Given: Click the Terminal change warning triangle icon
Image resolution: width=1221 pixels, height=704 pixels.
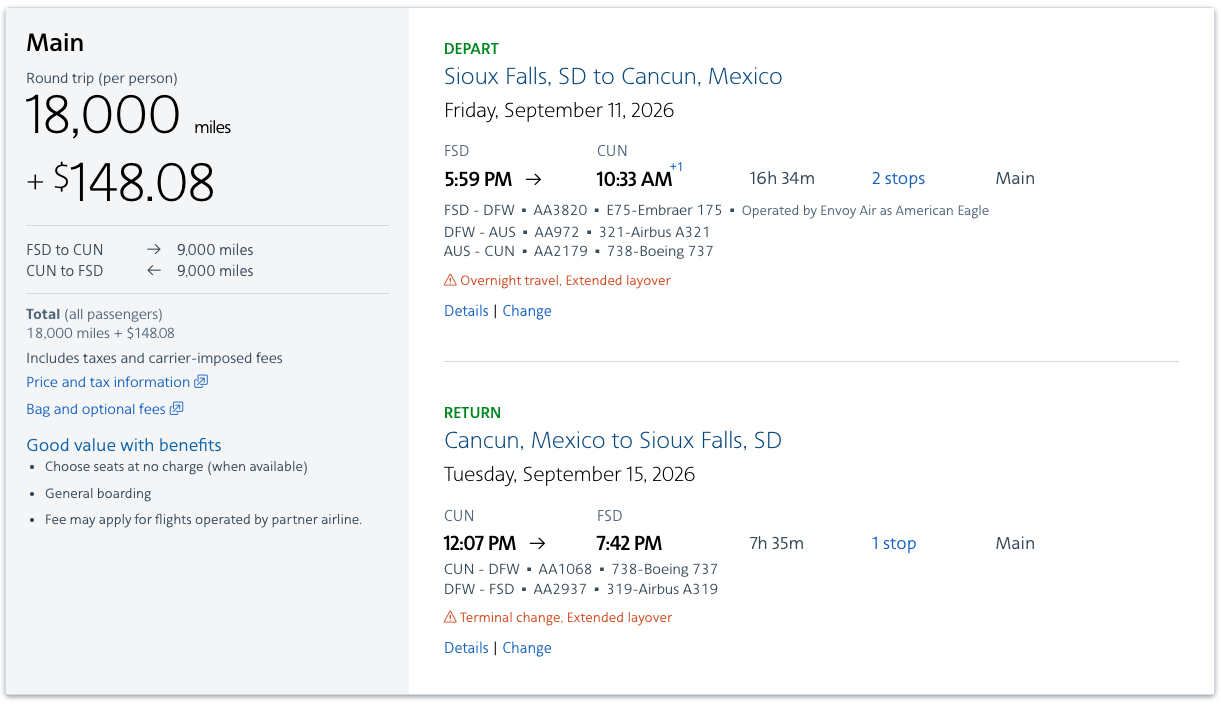Looking at the screenshot, I should pyautogui.click(x=450, y=618).
